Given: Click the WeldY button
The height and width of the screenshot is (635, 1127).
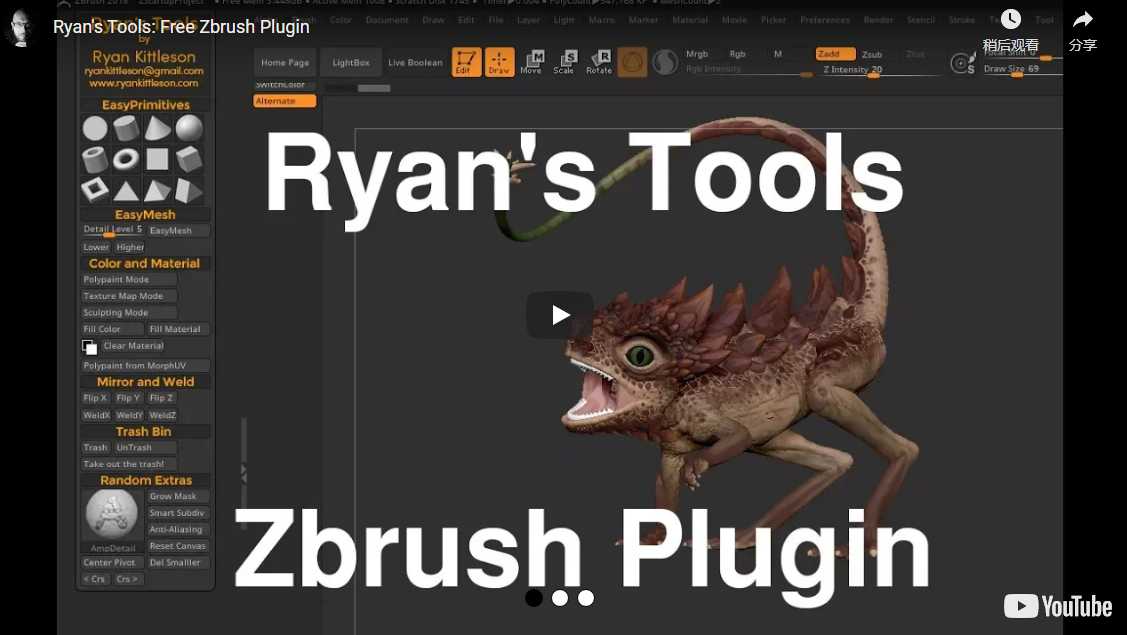Looking at the screenshot, I should (129, 416).
